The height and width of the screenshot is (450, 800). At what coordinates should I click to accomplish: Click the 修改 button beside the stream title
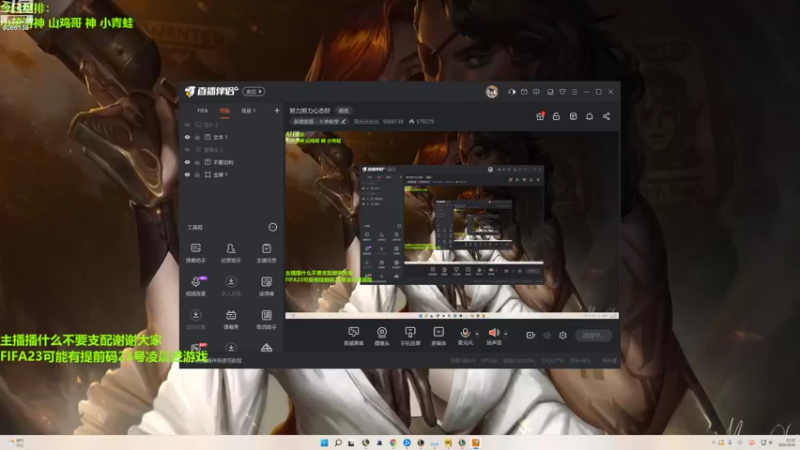point(344,110)
